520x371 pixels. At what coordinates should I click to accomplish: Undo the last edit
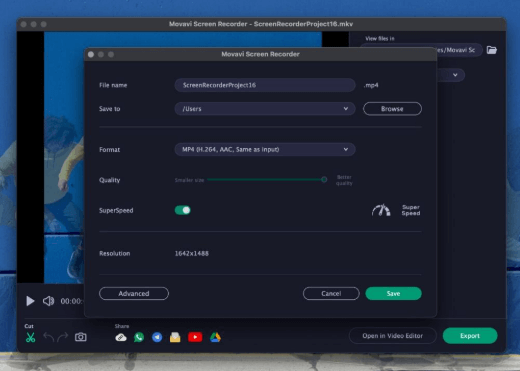(x=49, y=337)
